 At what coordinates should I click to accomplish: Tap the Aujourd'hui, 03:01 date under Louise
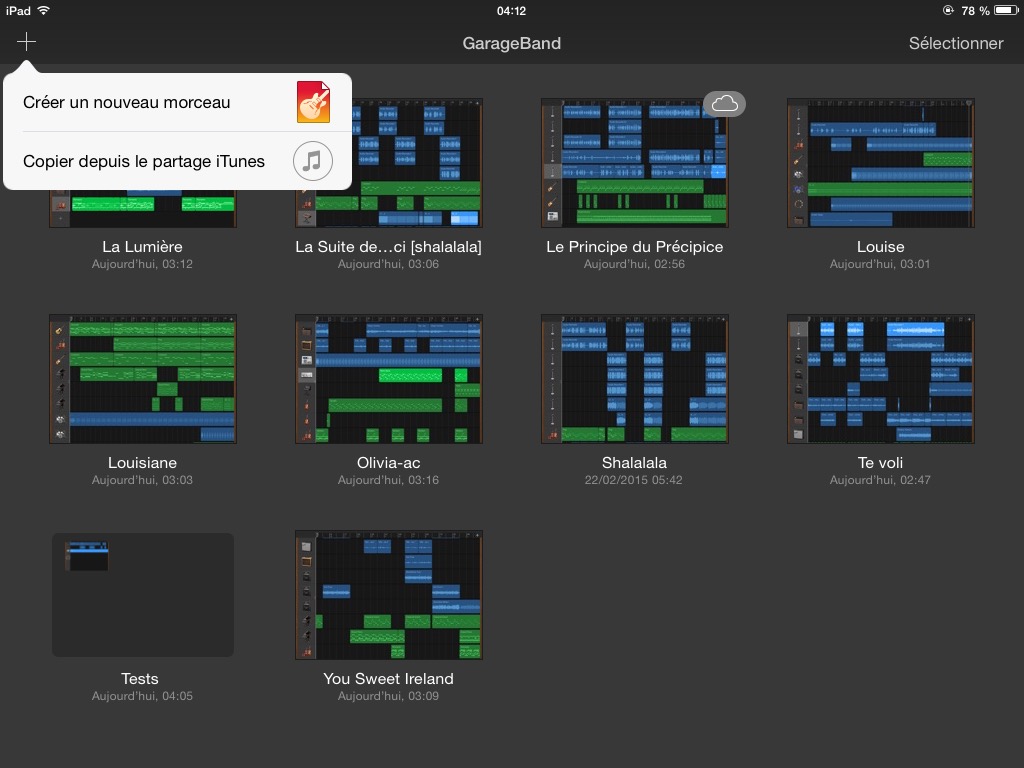coord(880,264)
